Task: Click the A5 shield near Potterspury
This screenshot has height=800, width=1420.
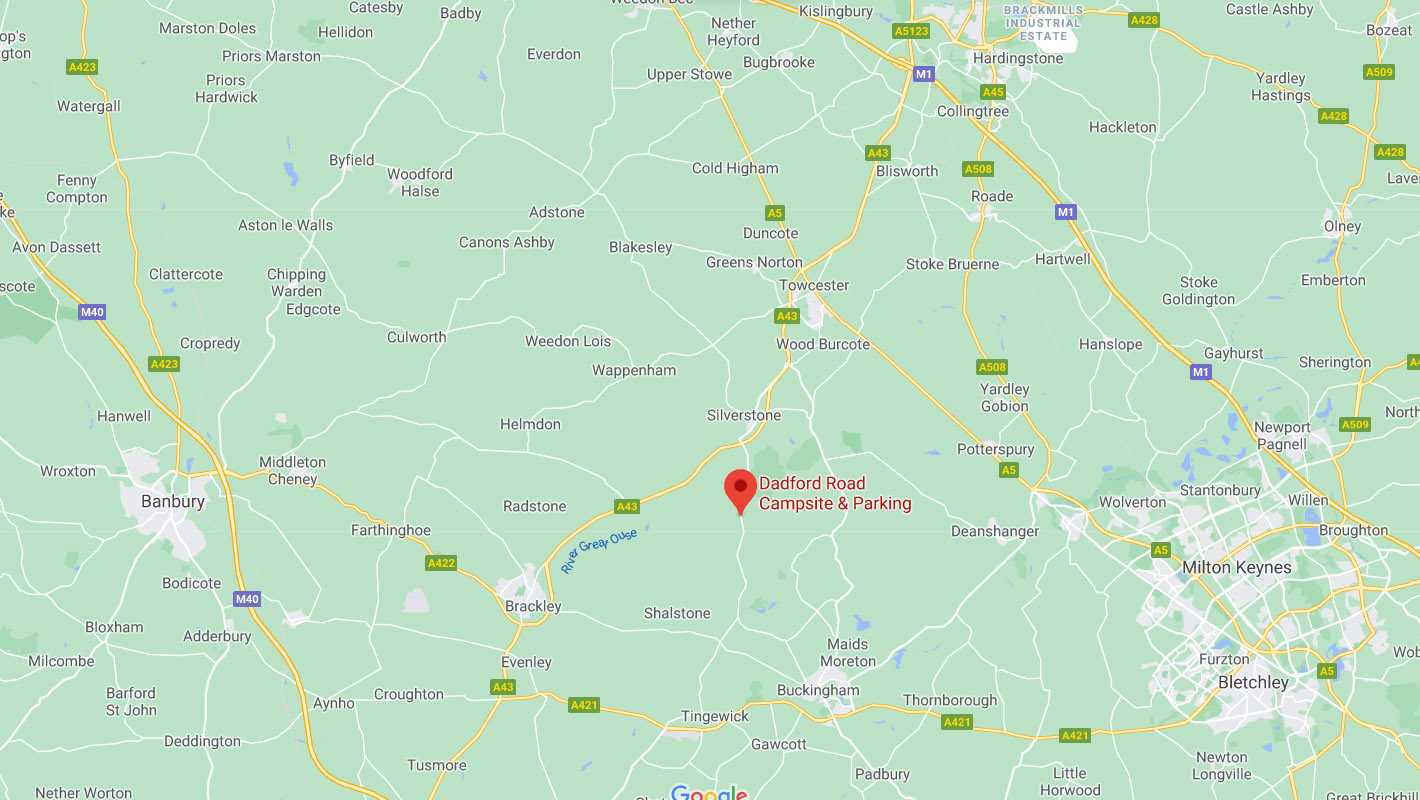Action: tap(1008, 470)
